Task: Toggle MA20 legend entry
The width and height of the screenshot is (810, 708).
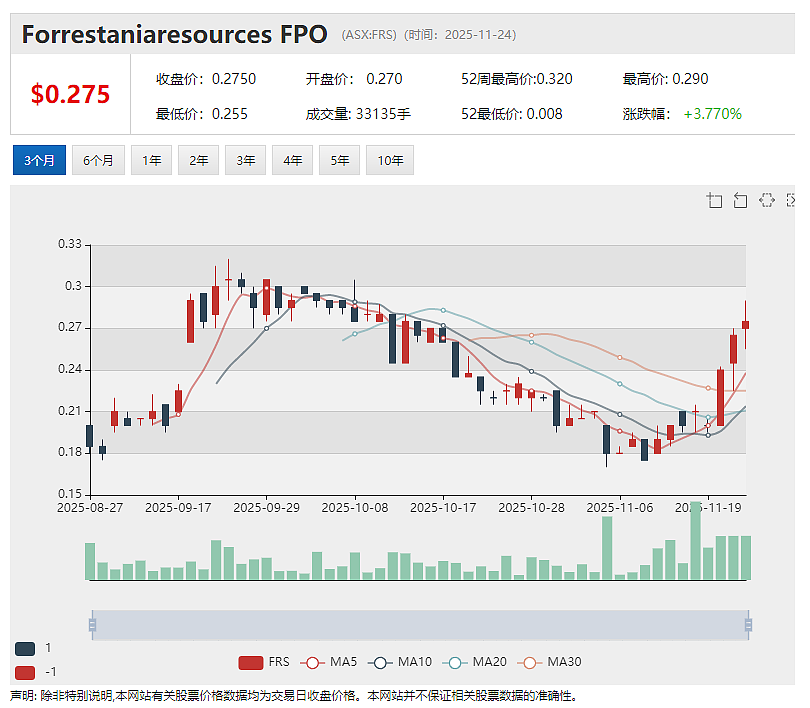Action: point(475,662)
